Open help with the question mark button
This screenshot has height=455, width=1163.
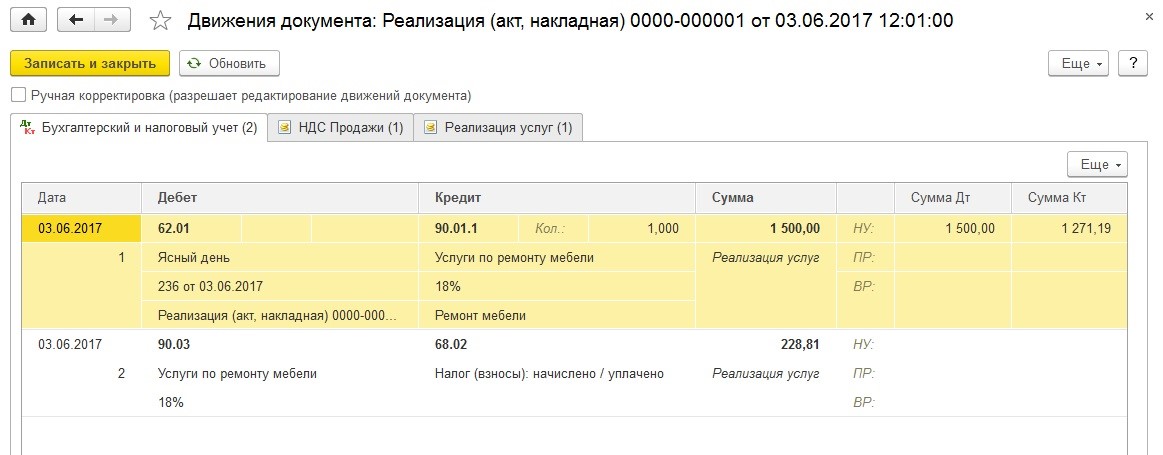tap(1133, 63)
